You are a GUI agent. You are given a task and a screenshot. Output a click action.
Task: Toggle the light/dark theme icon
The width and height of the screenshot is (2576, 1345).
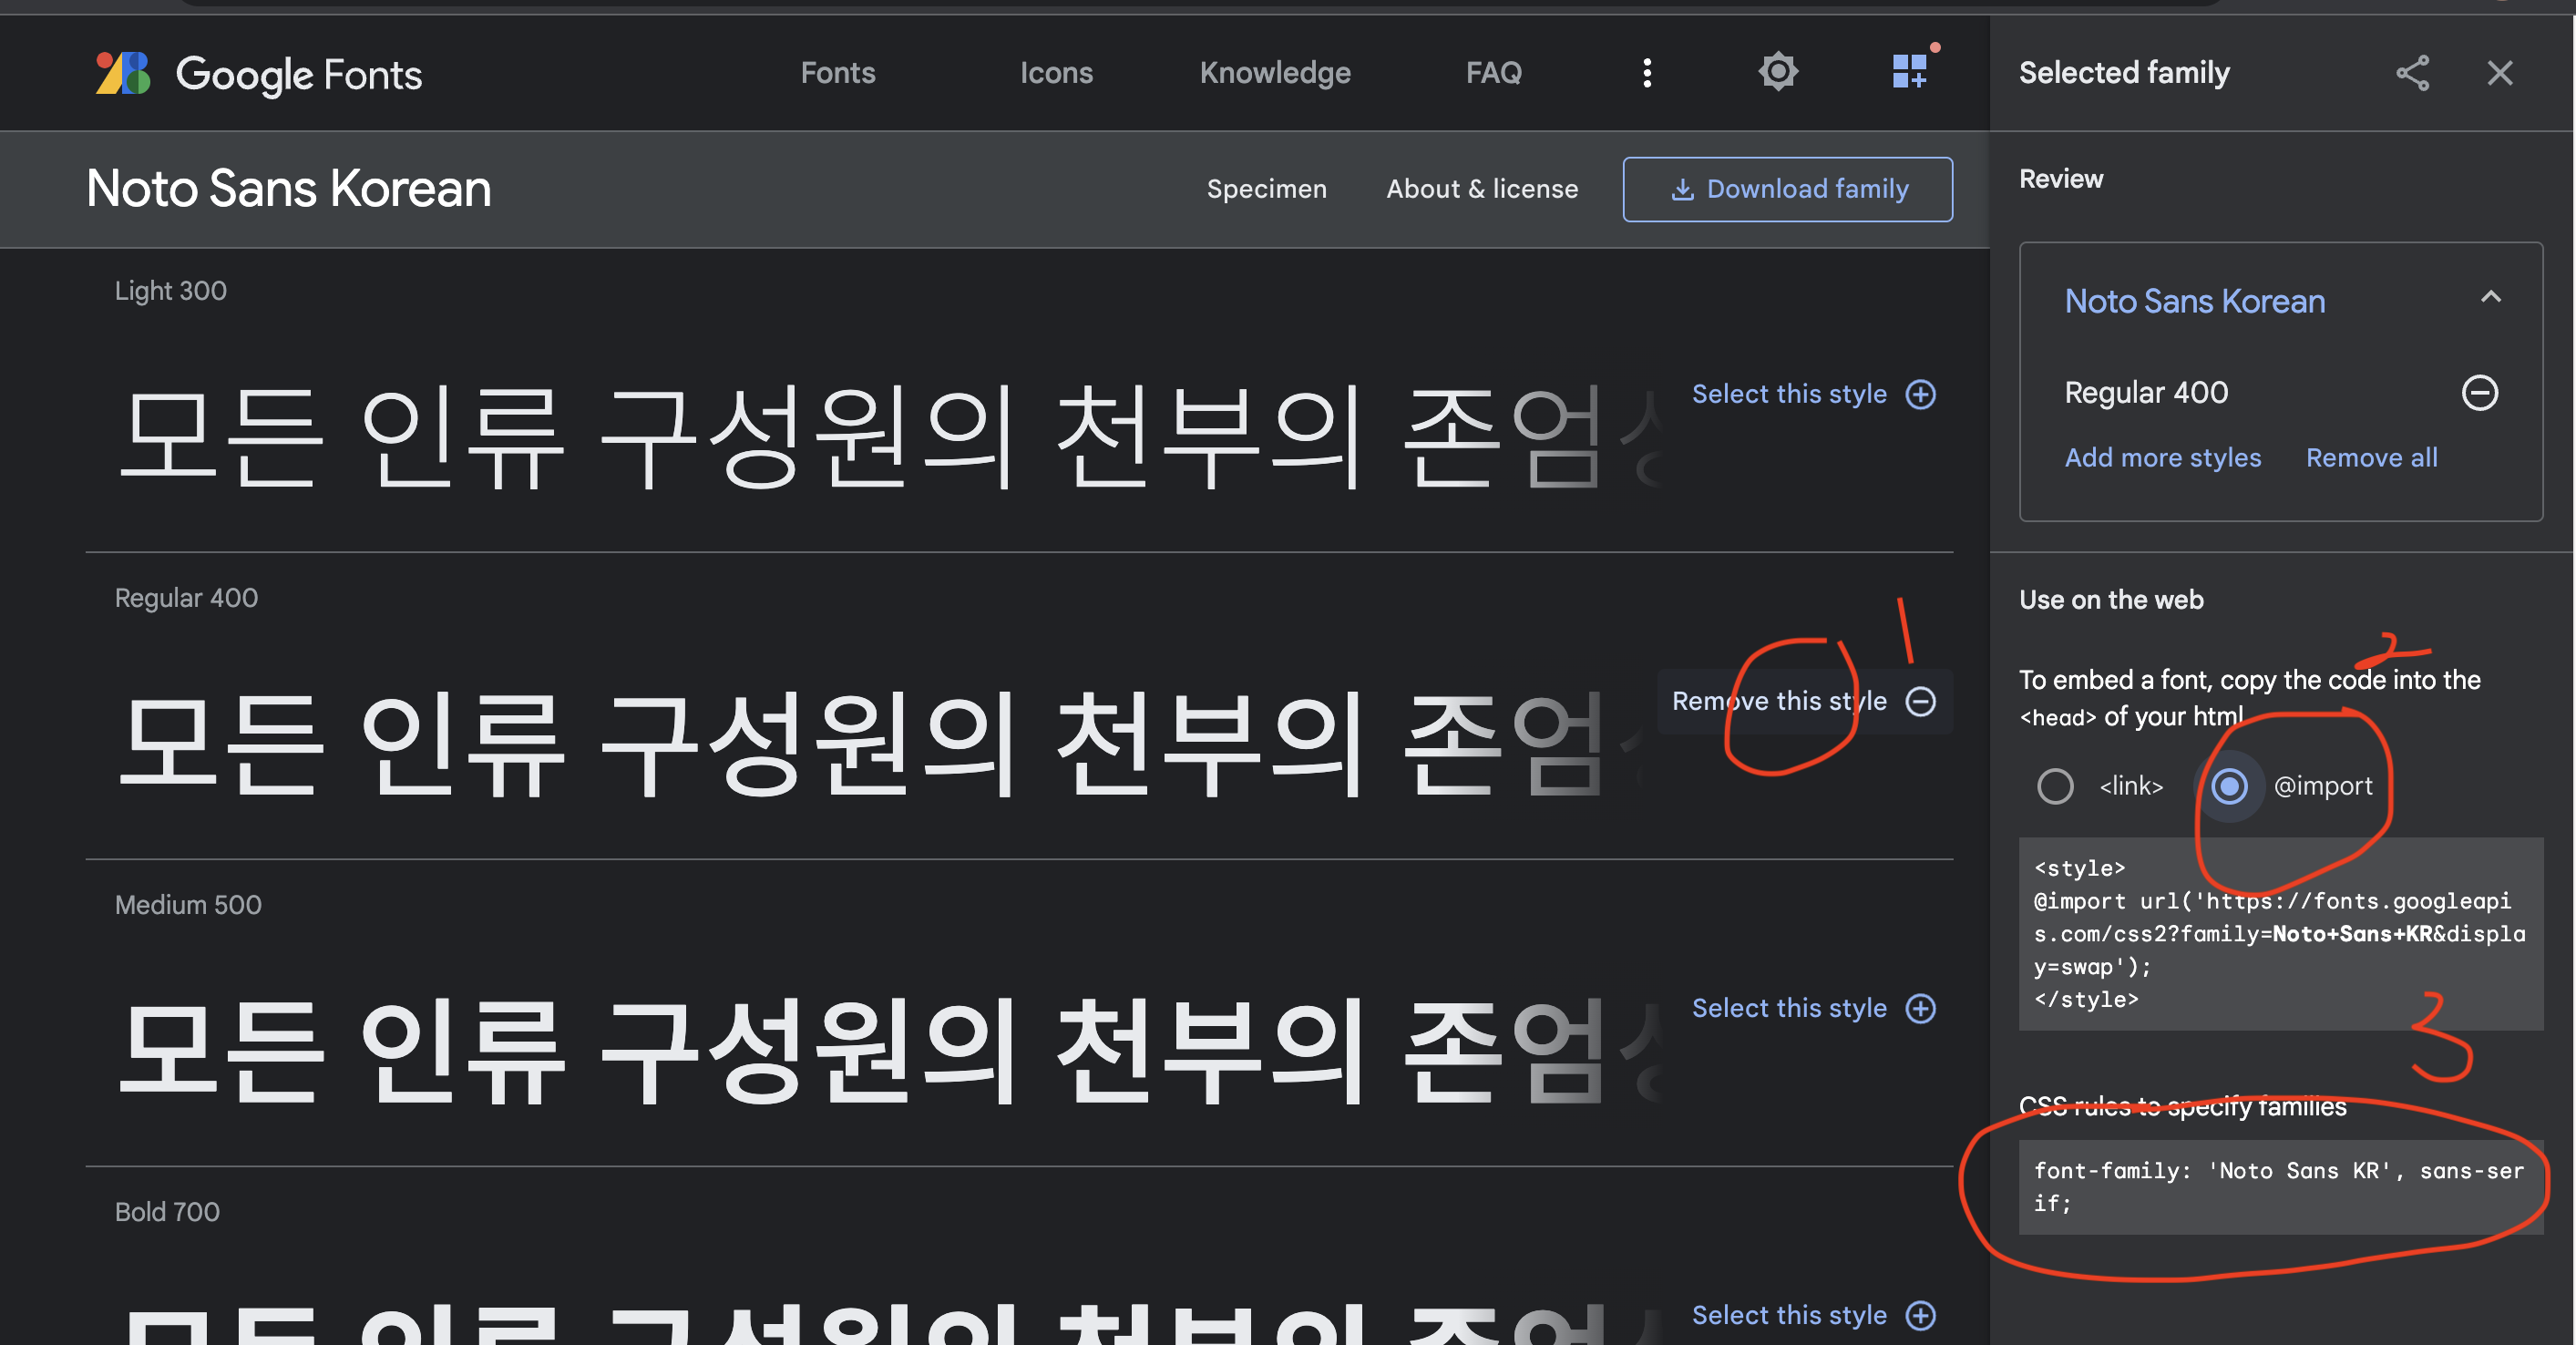(x=1778, y=72)
